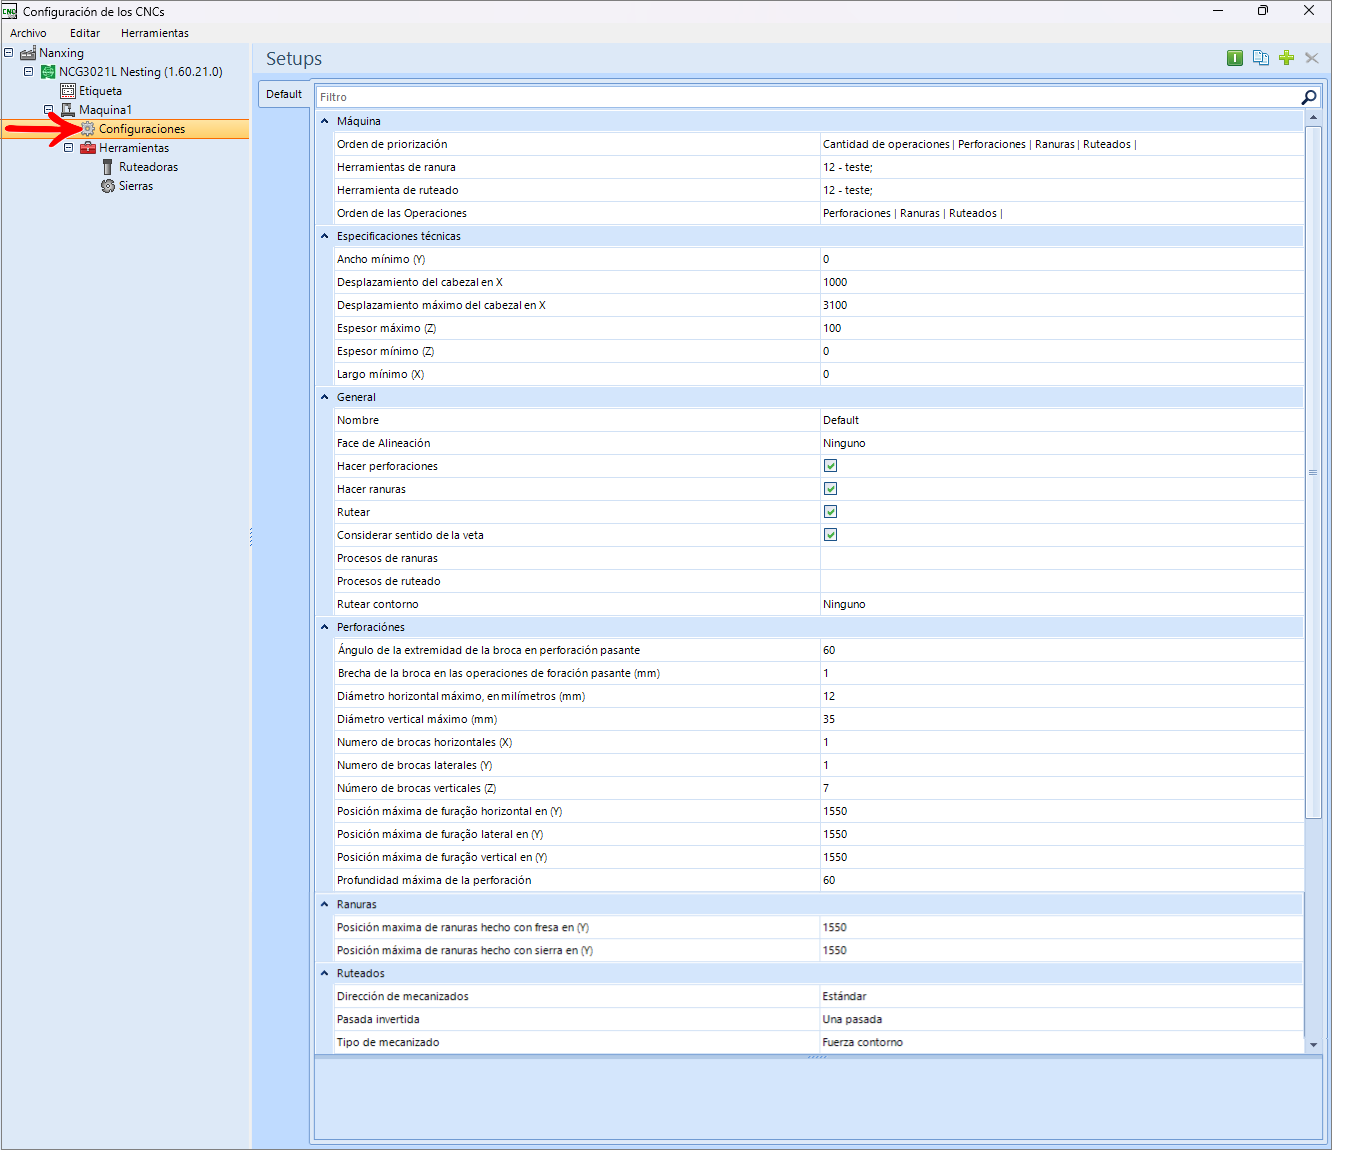Collapse the Ruteados section
1369x1160 pixels.
[x=324, y=973]
